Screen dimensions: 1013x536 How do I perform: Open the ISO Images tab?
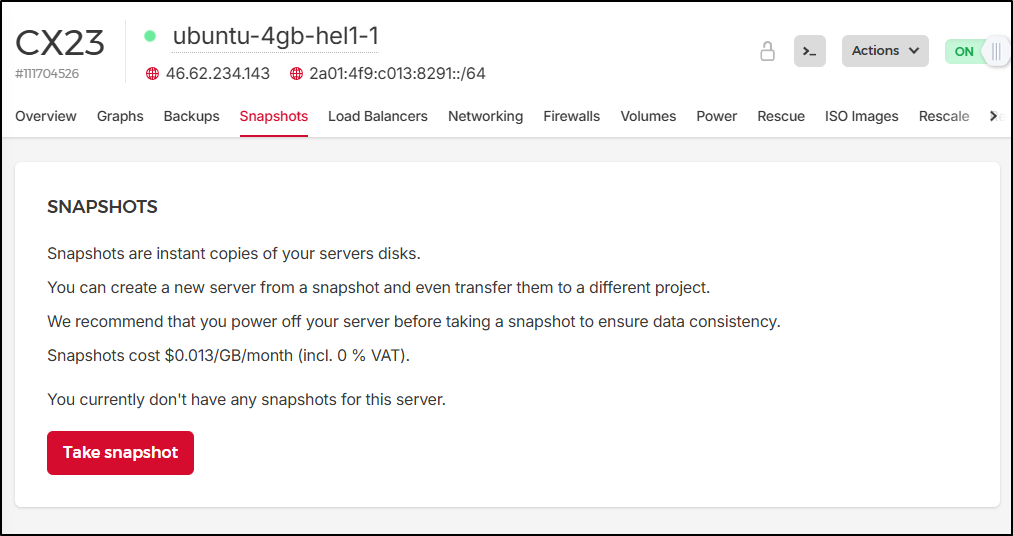point(861,116)
